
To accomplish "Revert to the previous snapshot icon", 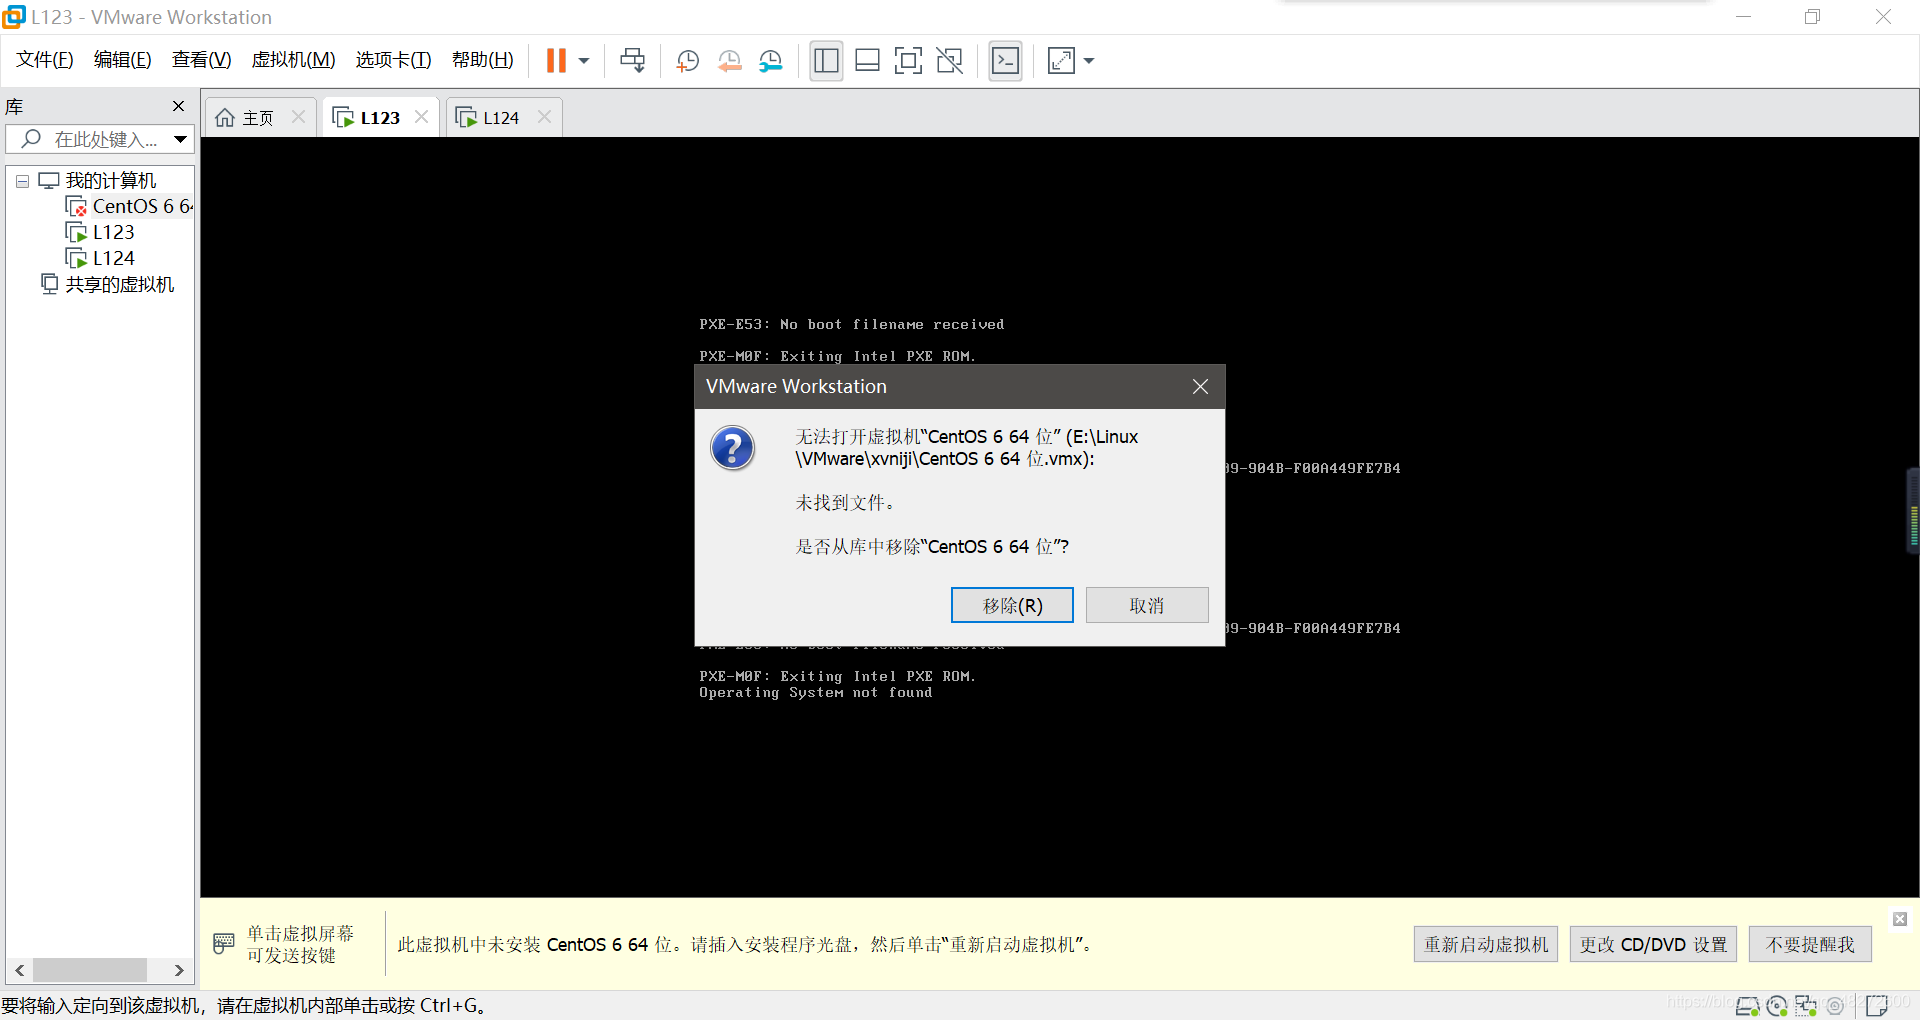I will [729, 61].
